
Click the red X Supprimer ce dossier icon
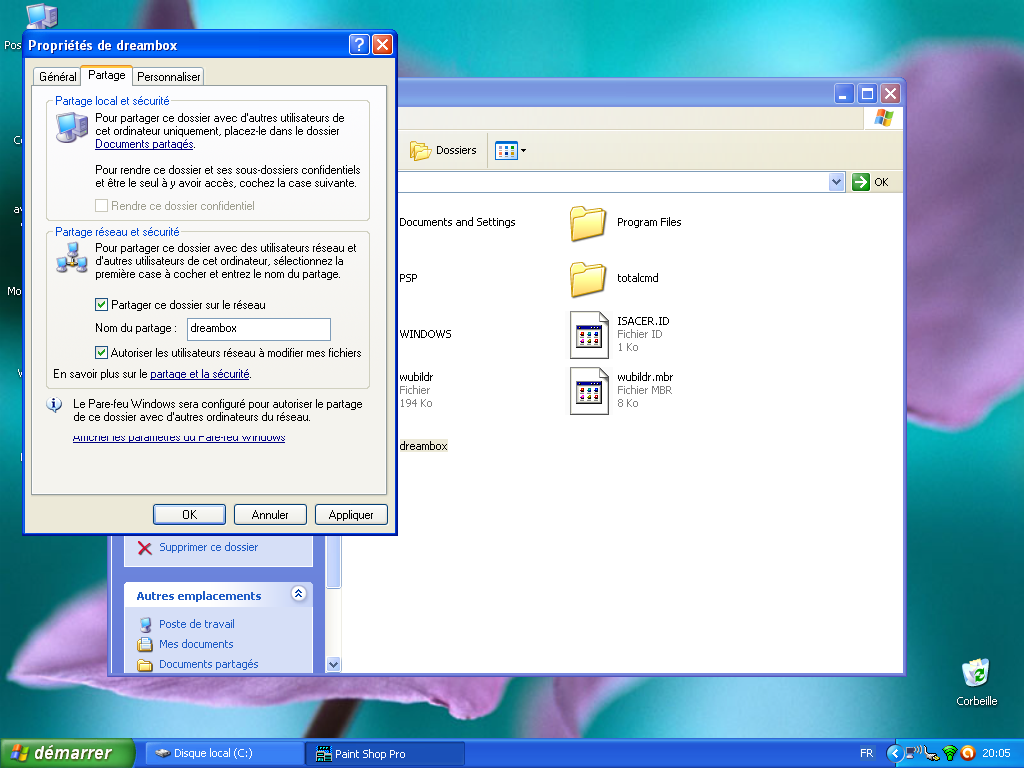[144, 548]
